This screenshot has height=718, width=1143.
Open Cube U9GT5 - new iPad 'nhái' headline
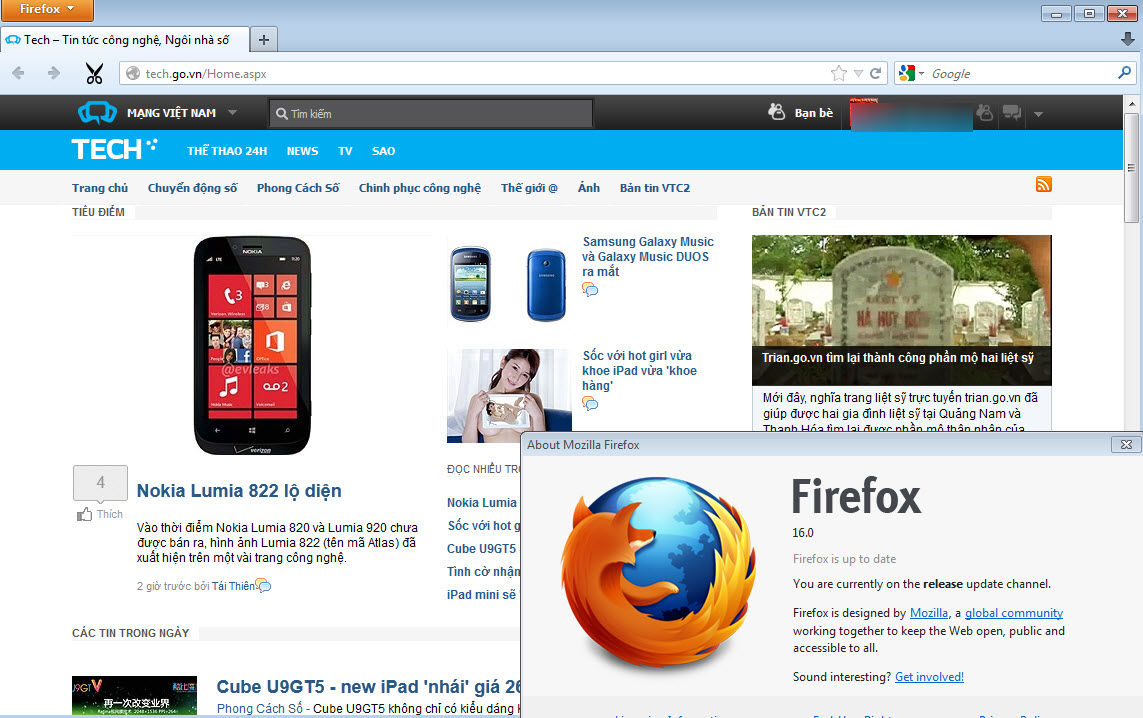click(x=369, y=687)
